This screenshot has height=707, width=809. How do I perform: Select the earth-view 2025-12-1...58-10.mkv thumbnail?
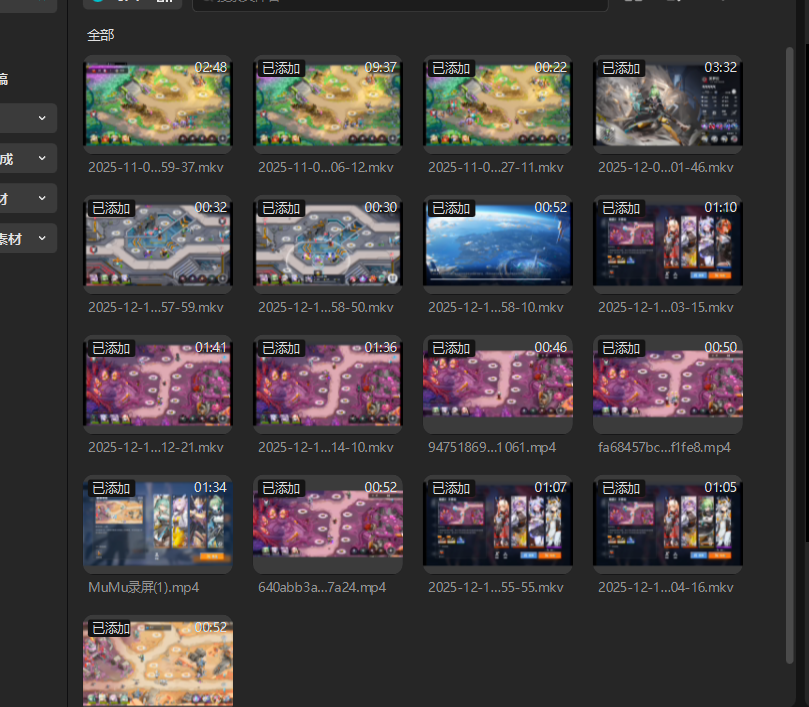point(498,244)
